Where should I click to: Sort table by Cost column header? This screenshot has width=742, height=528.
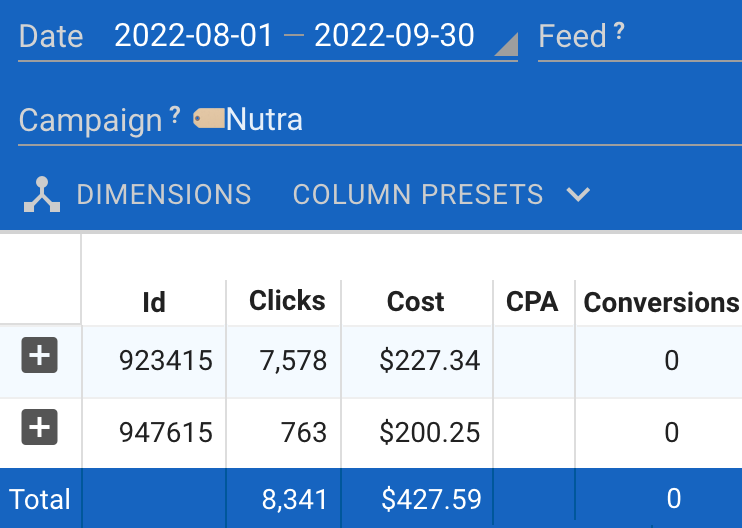tap(416, 302)
